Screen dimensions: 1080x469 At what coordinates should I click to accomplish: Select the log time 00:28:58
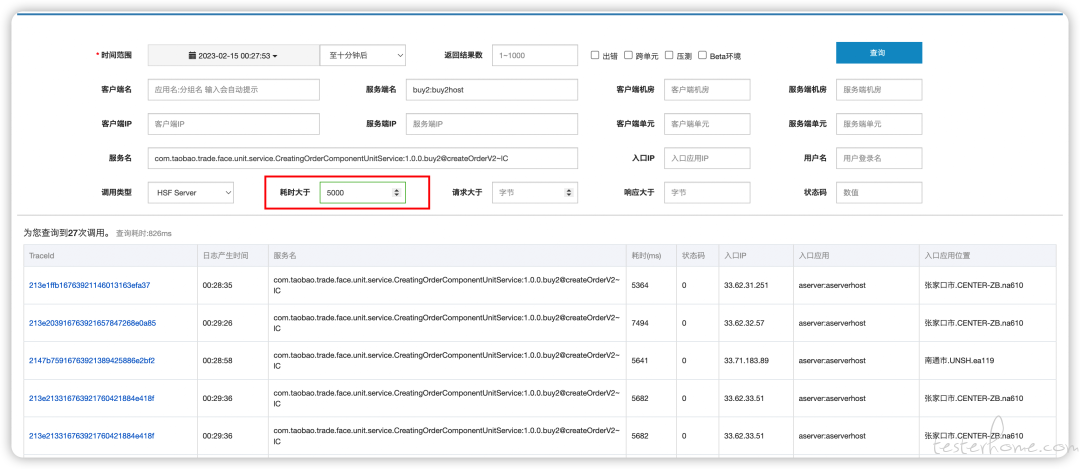[x=217, y=360]
